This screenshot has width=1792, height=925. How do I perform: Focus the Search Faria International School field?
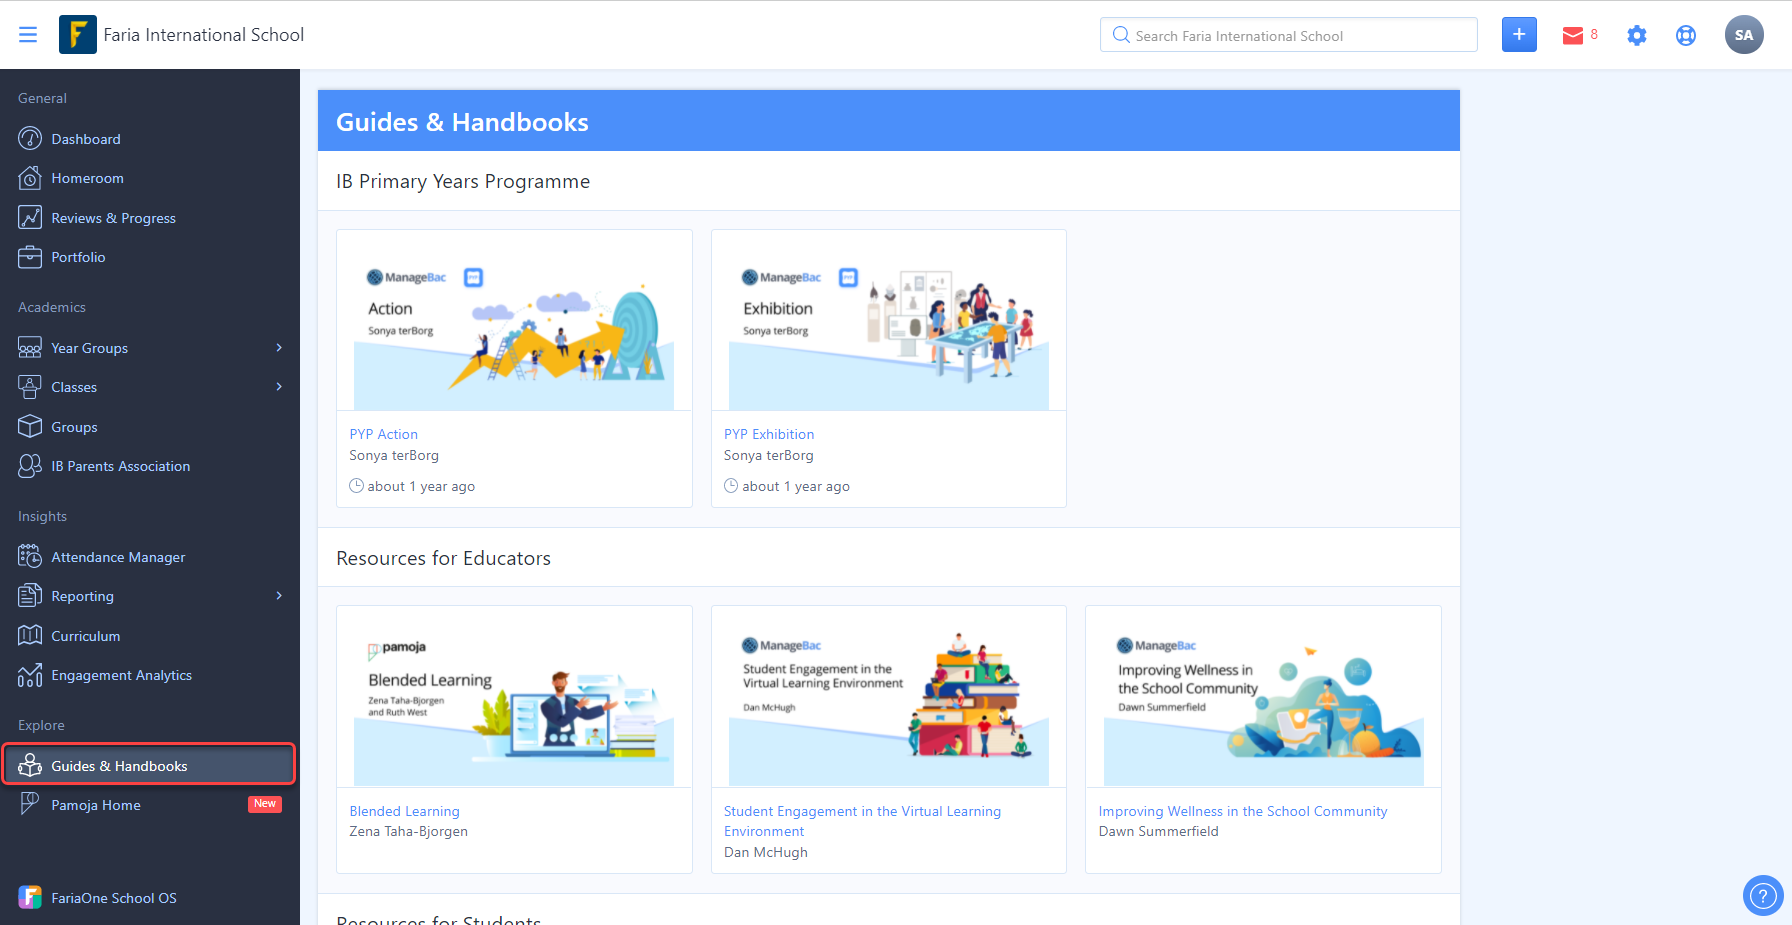pyautogui.click(x=1289, y=35)
